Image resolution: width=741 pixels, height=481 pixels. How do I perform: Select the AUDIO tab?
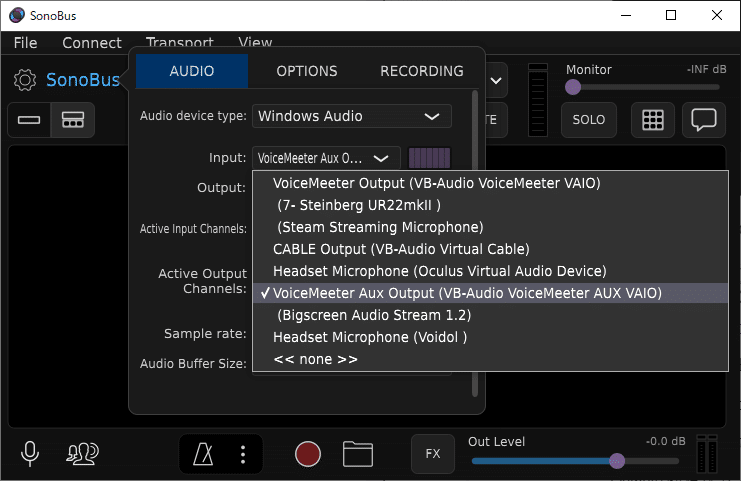(192, 71)
